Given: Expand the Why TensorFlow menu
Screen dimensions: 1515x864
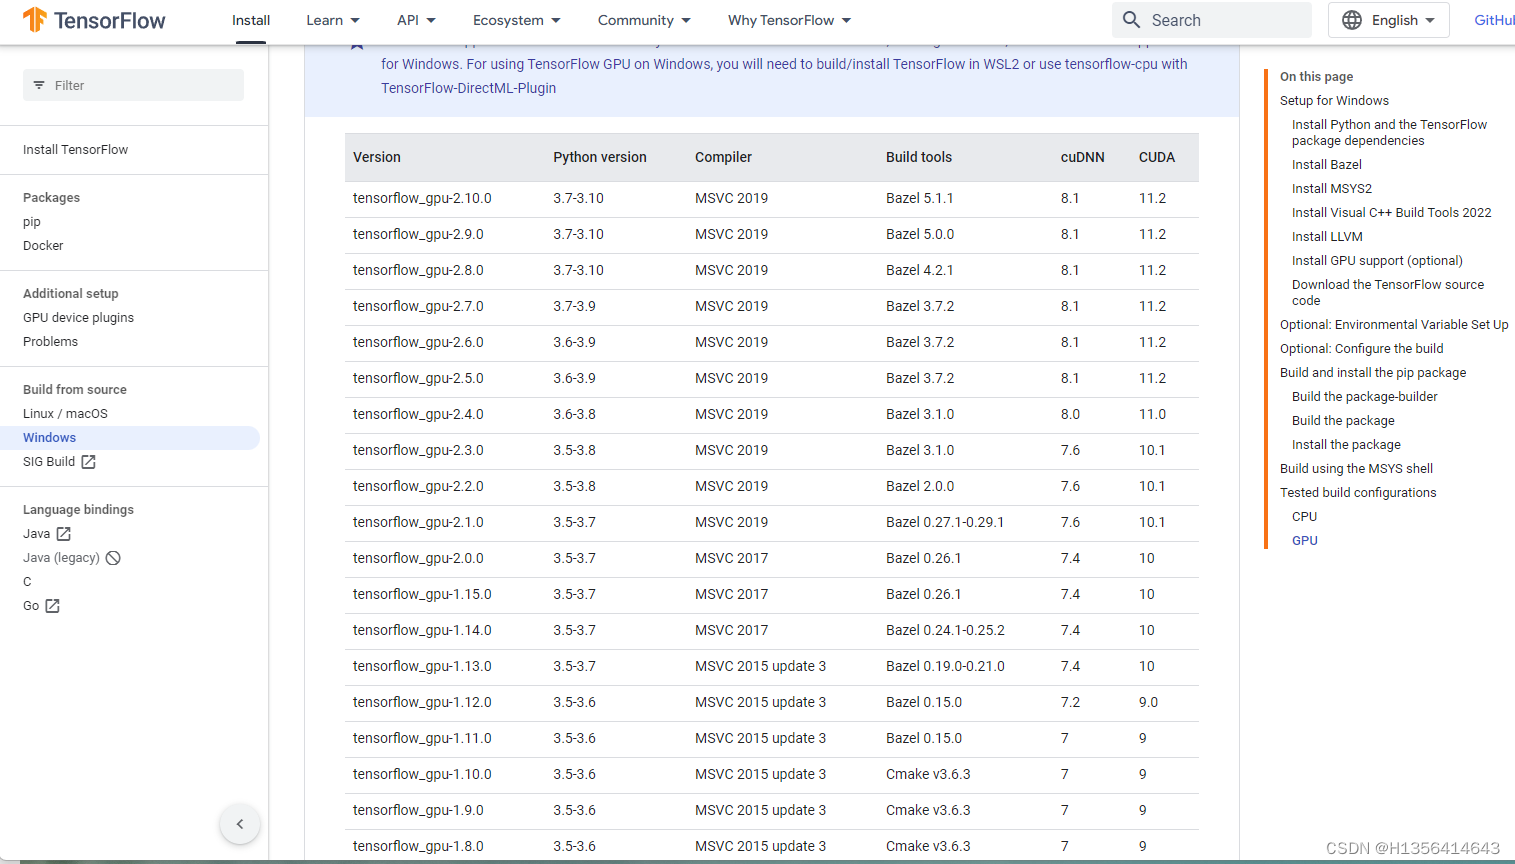Looking at the screenshot, I should [x=790, y=20].
